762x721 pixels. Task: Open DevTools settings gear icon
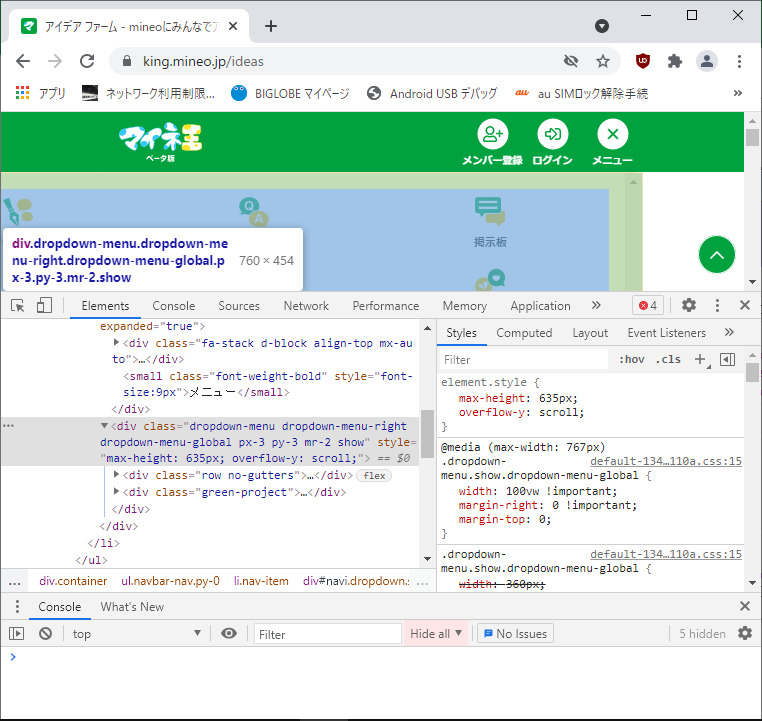coord(689,306)
